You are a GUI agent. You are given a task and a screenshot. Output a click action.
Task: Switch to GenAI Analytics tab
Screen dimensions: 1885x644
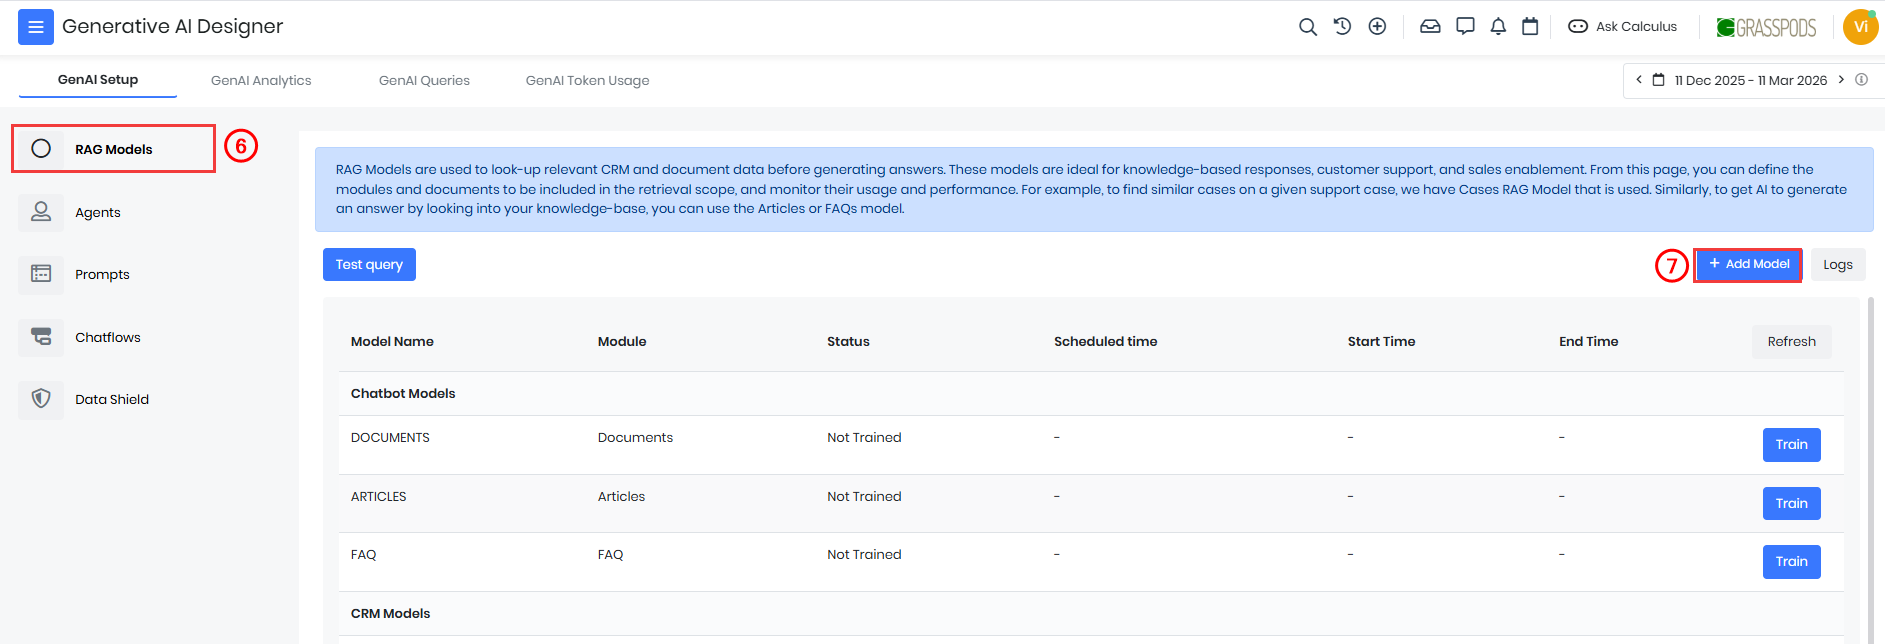261,81
